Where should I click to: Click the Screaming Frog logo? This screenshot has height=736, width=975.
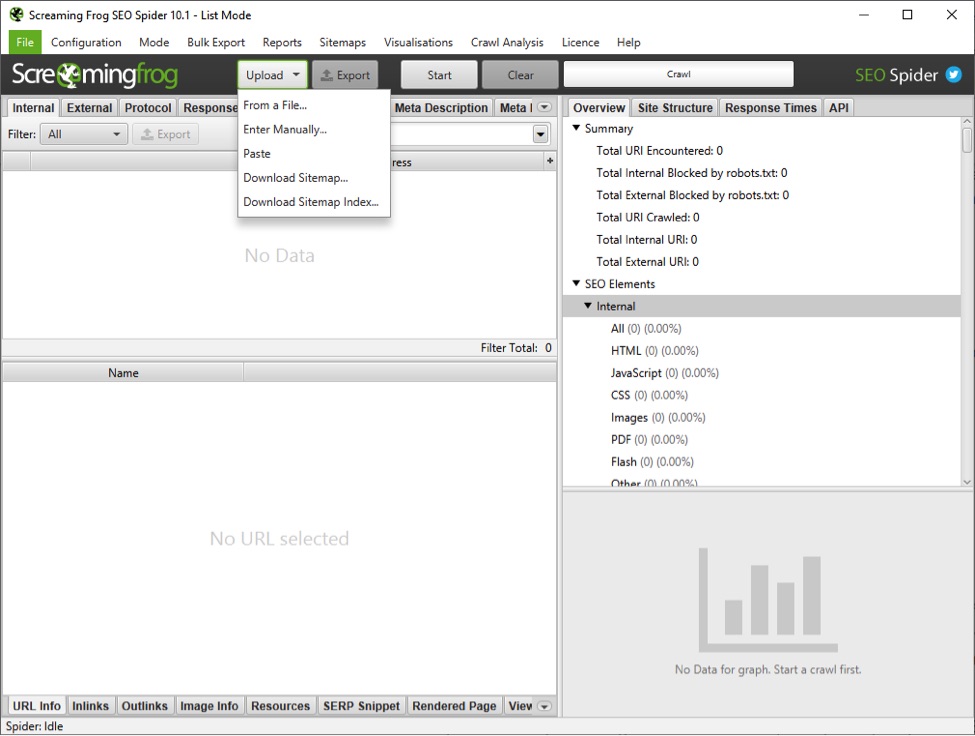pos(95,75)
